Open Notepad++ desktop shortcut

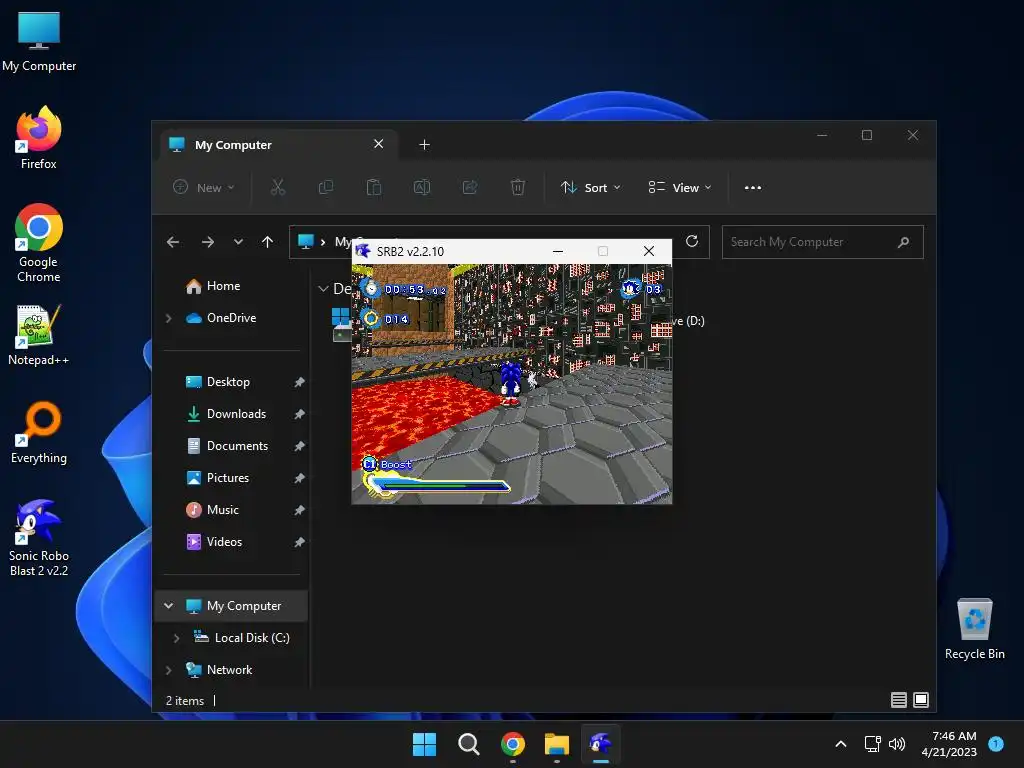tap(39, 335)
